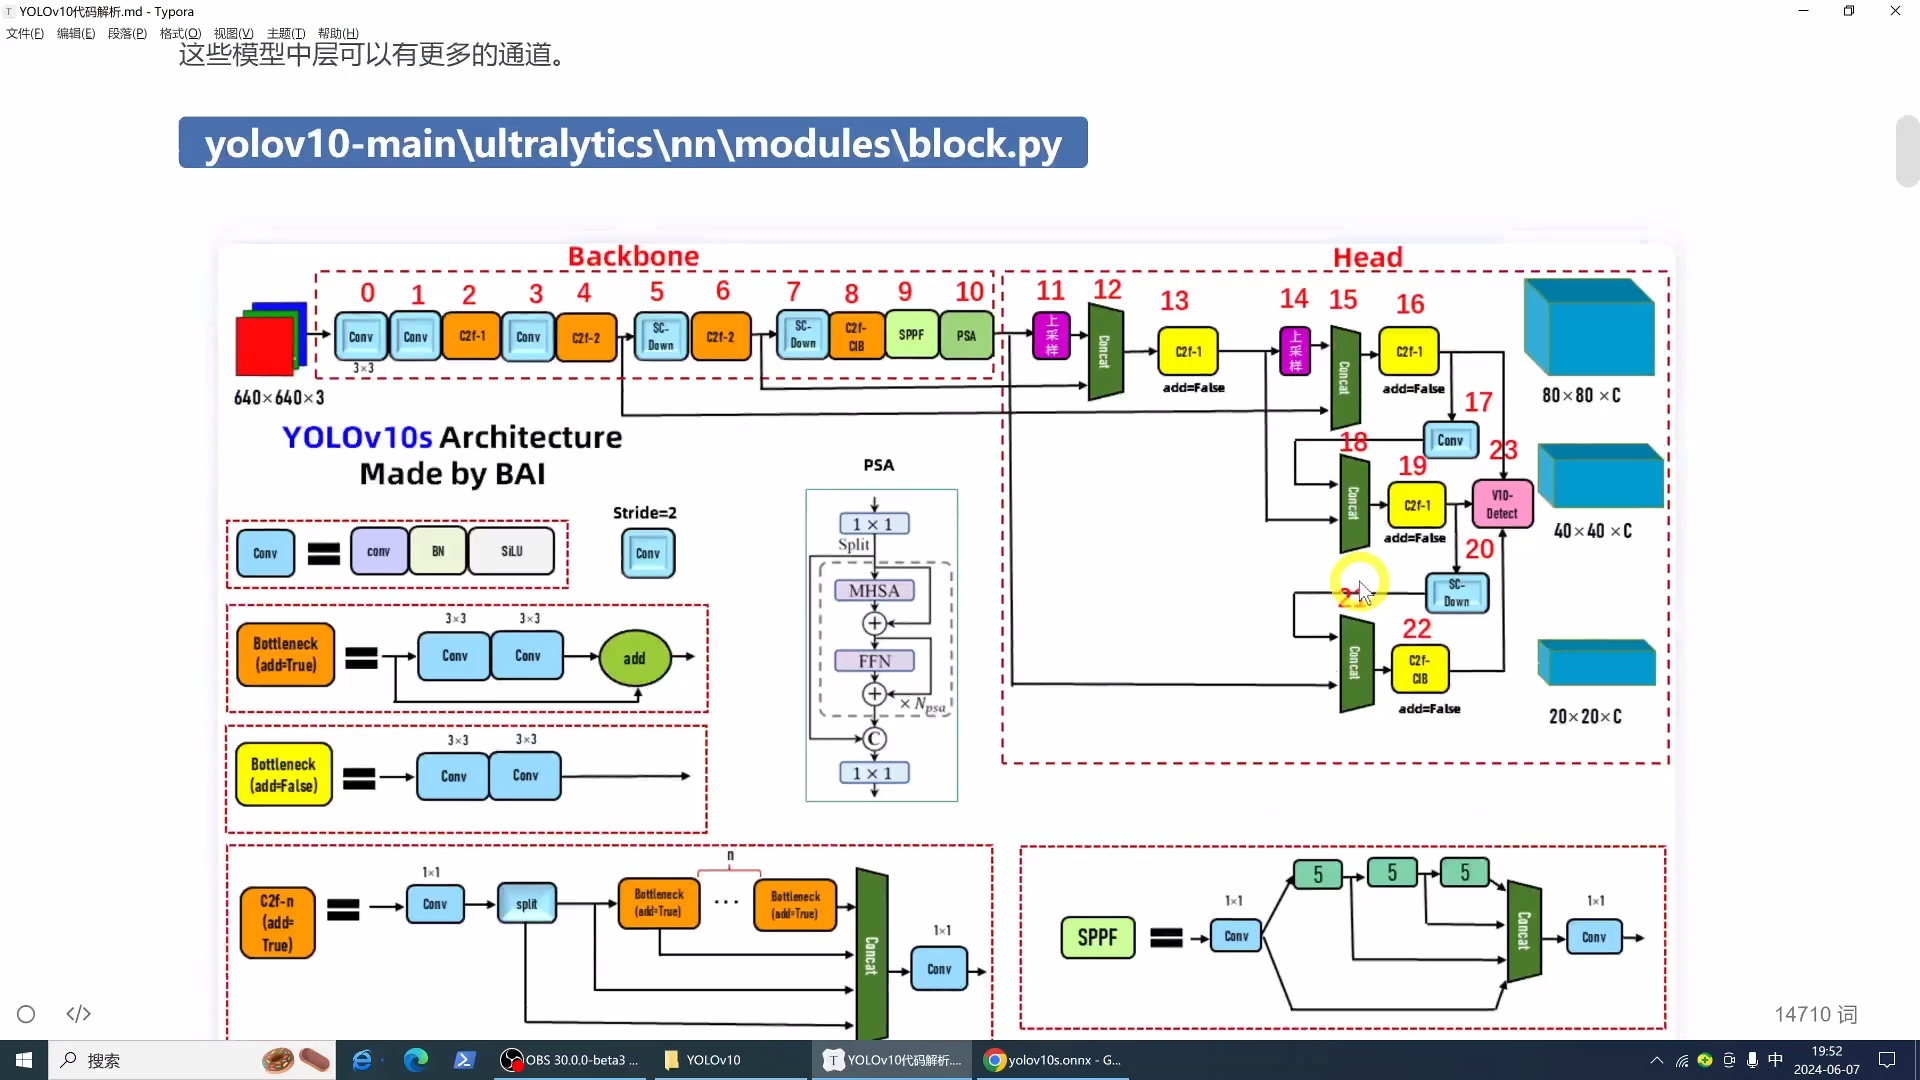The height and width of the screenshot is (1080, 1920).
Task: Click the 14710 词 word count
Action: [x=1815, y=1014]
